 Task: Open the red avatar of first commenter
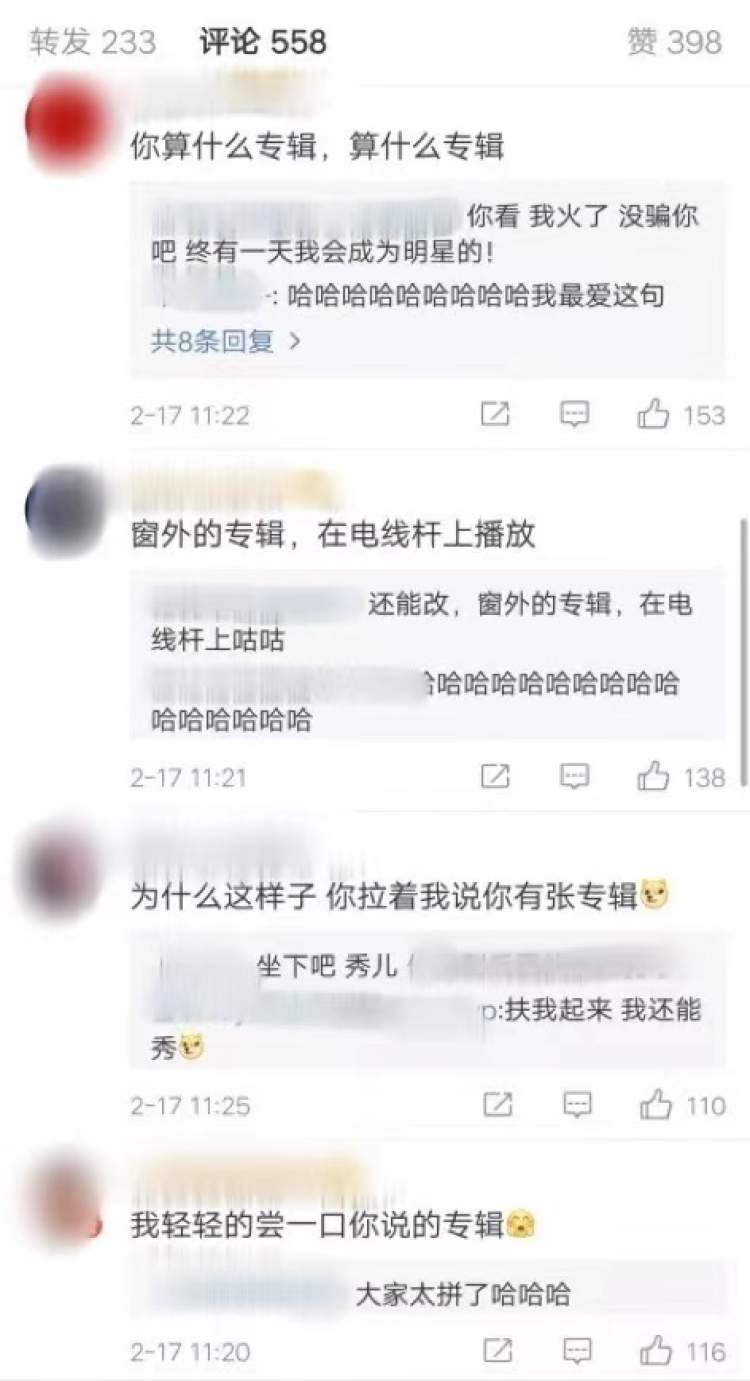65,125
